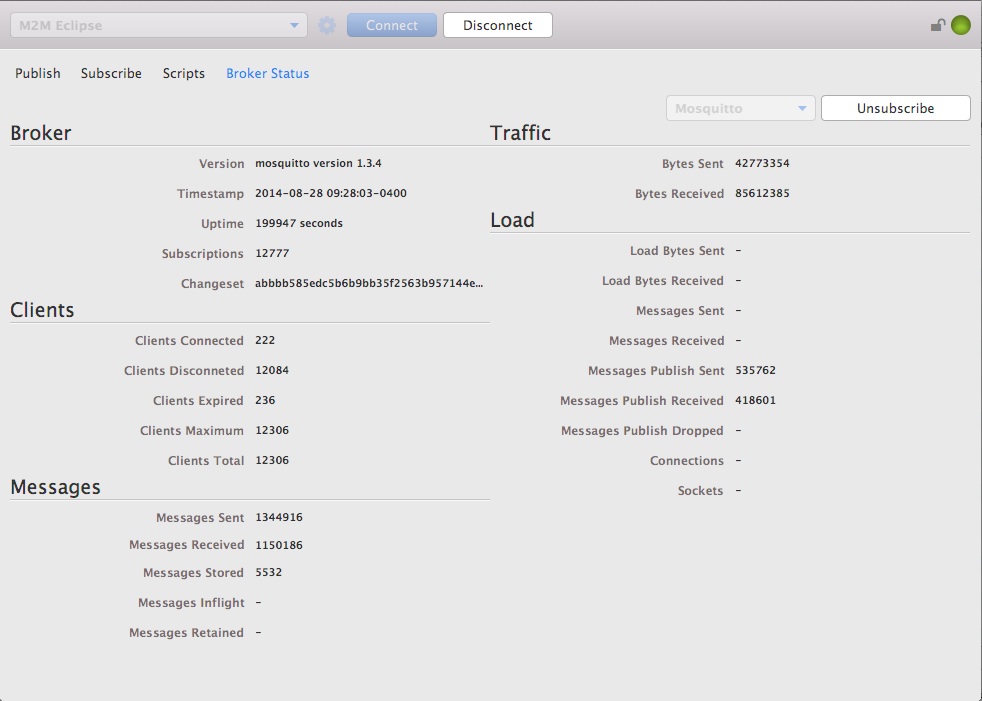Click the Messages section heading

pyautogui.click(x=55, y=487)
